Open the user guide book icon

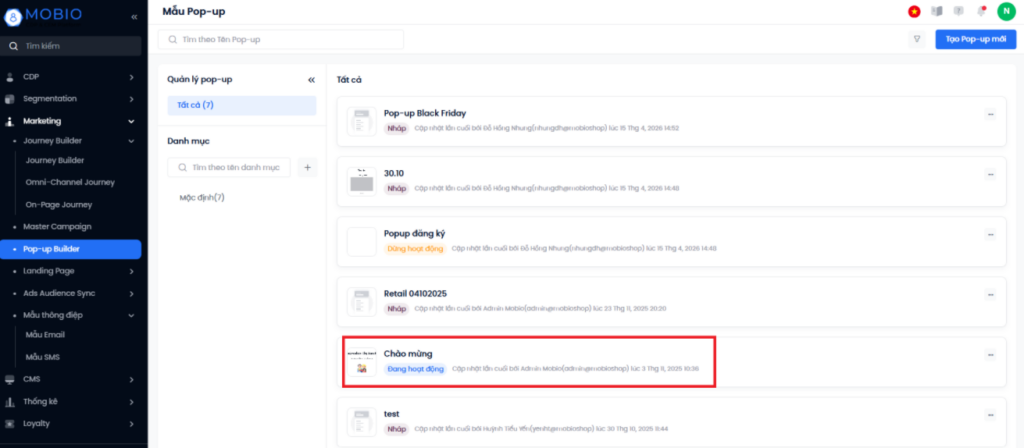pos(937,11)
